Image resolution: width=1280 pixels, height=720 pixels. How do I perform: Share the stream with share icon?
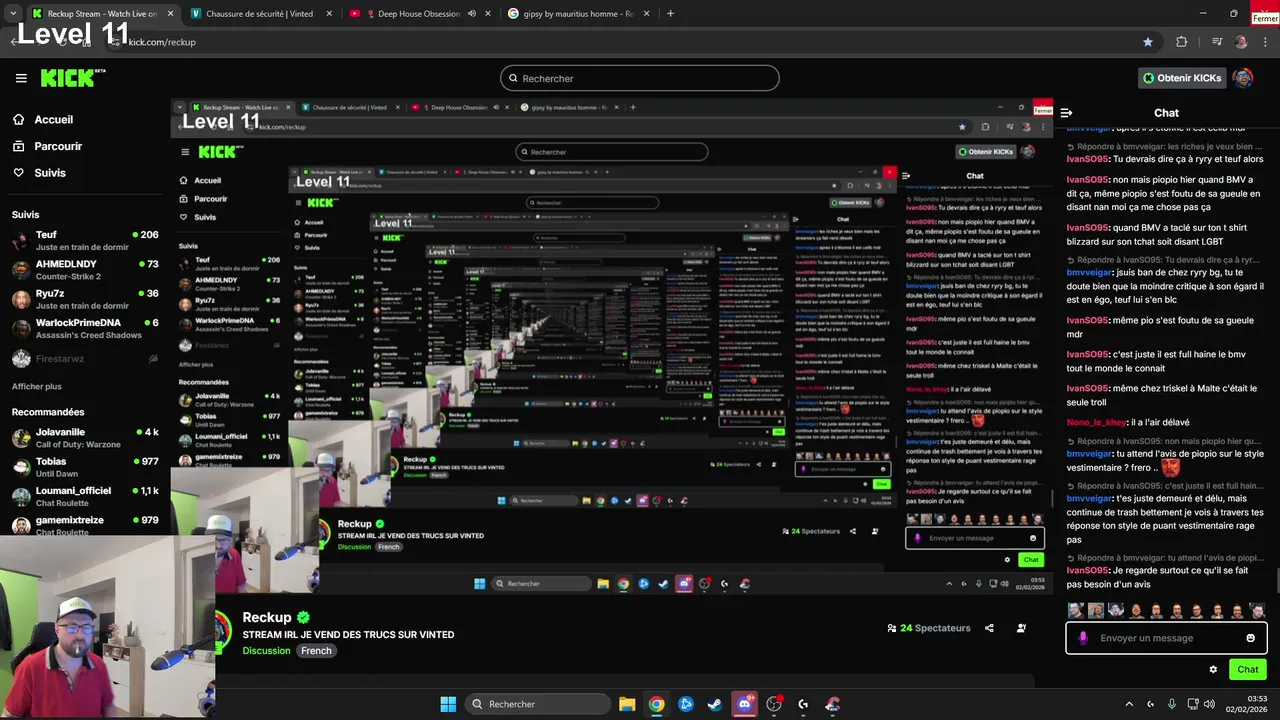[989, 628]
